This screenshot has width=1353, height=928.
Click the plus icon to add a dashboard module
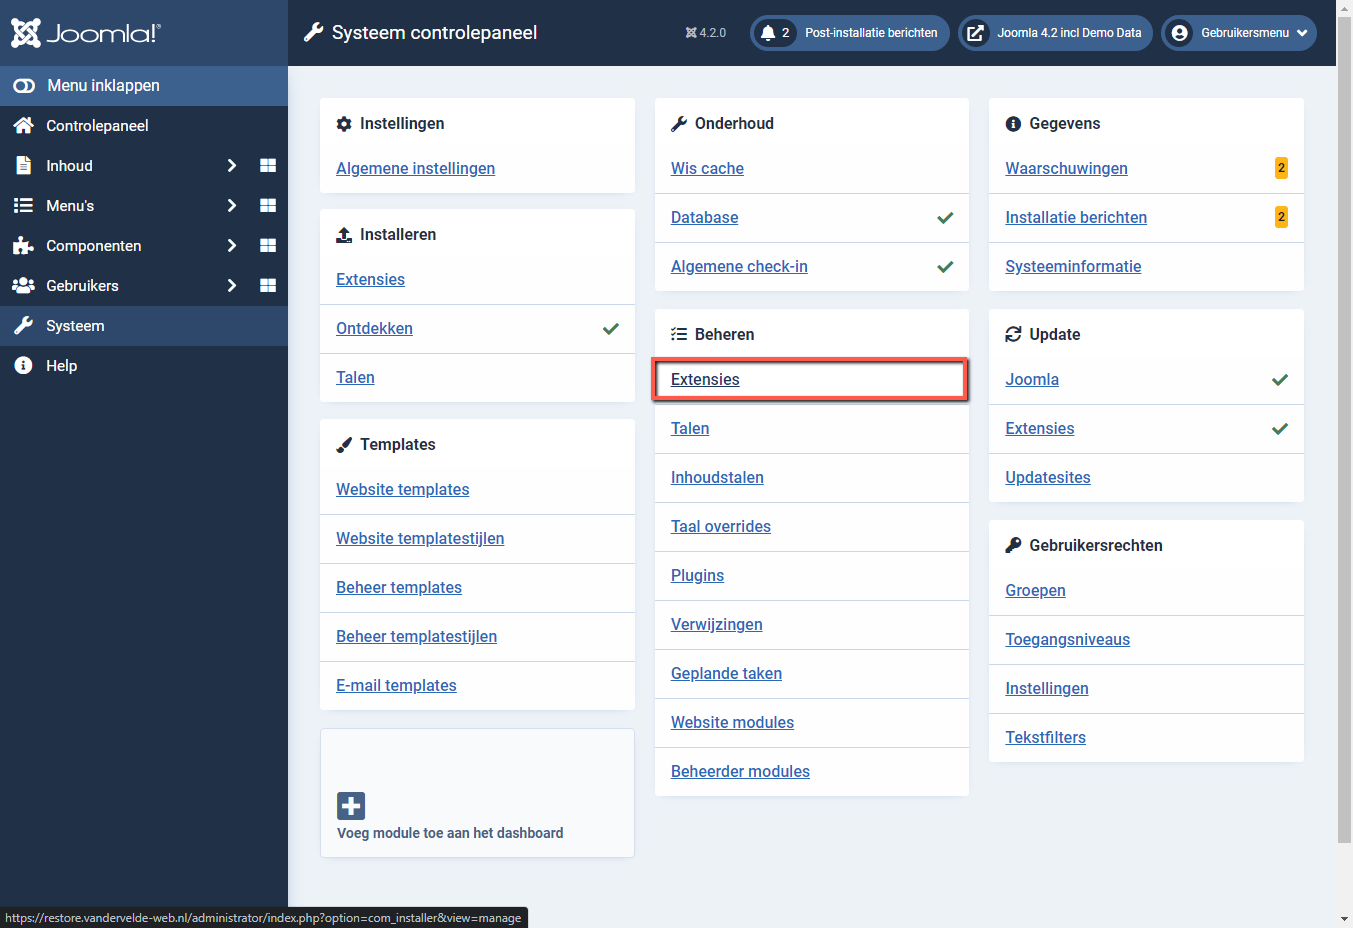coord(350,805)
